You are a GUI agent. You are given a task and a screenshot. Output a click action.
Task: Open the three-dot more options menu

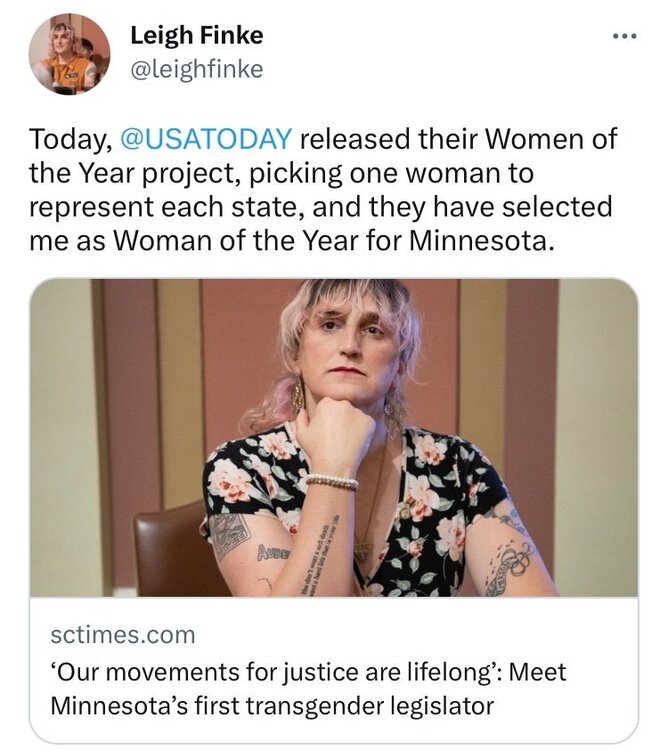[x=623, y=35]
